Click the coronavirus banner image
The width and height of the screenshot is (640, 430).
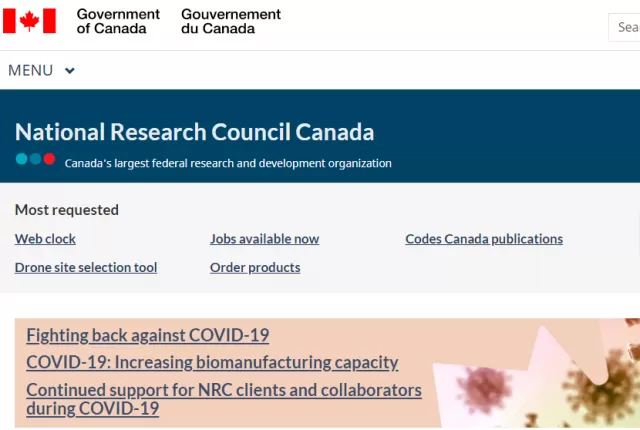[536, 373]
